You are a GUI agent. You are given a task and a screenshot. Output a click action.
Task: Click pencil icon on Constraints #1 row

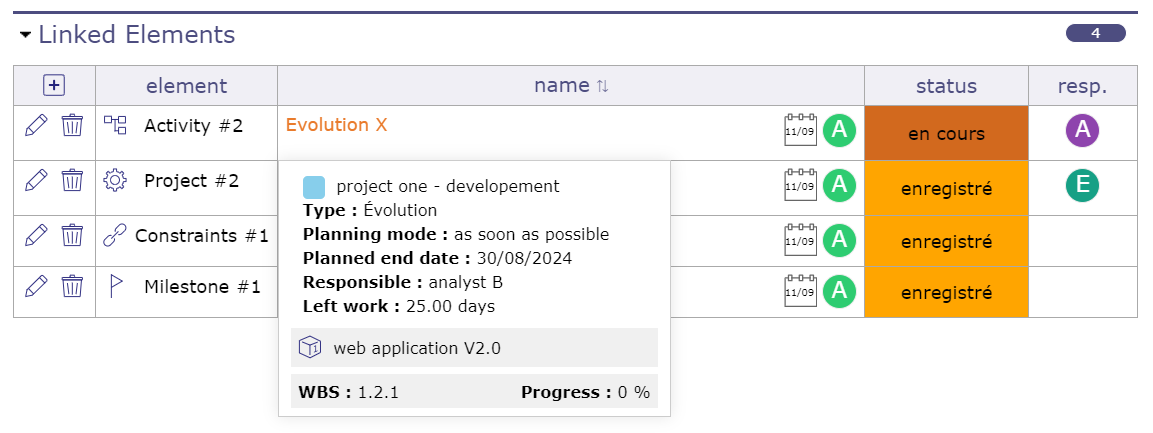click(36, 236)
